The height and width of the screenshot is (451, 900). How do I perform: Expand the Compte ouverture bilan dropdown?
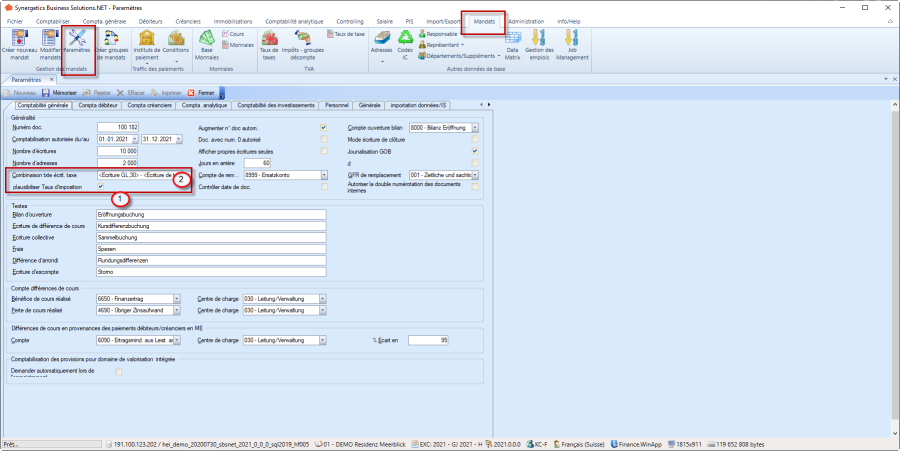tap(475, 128)
